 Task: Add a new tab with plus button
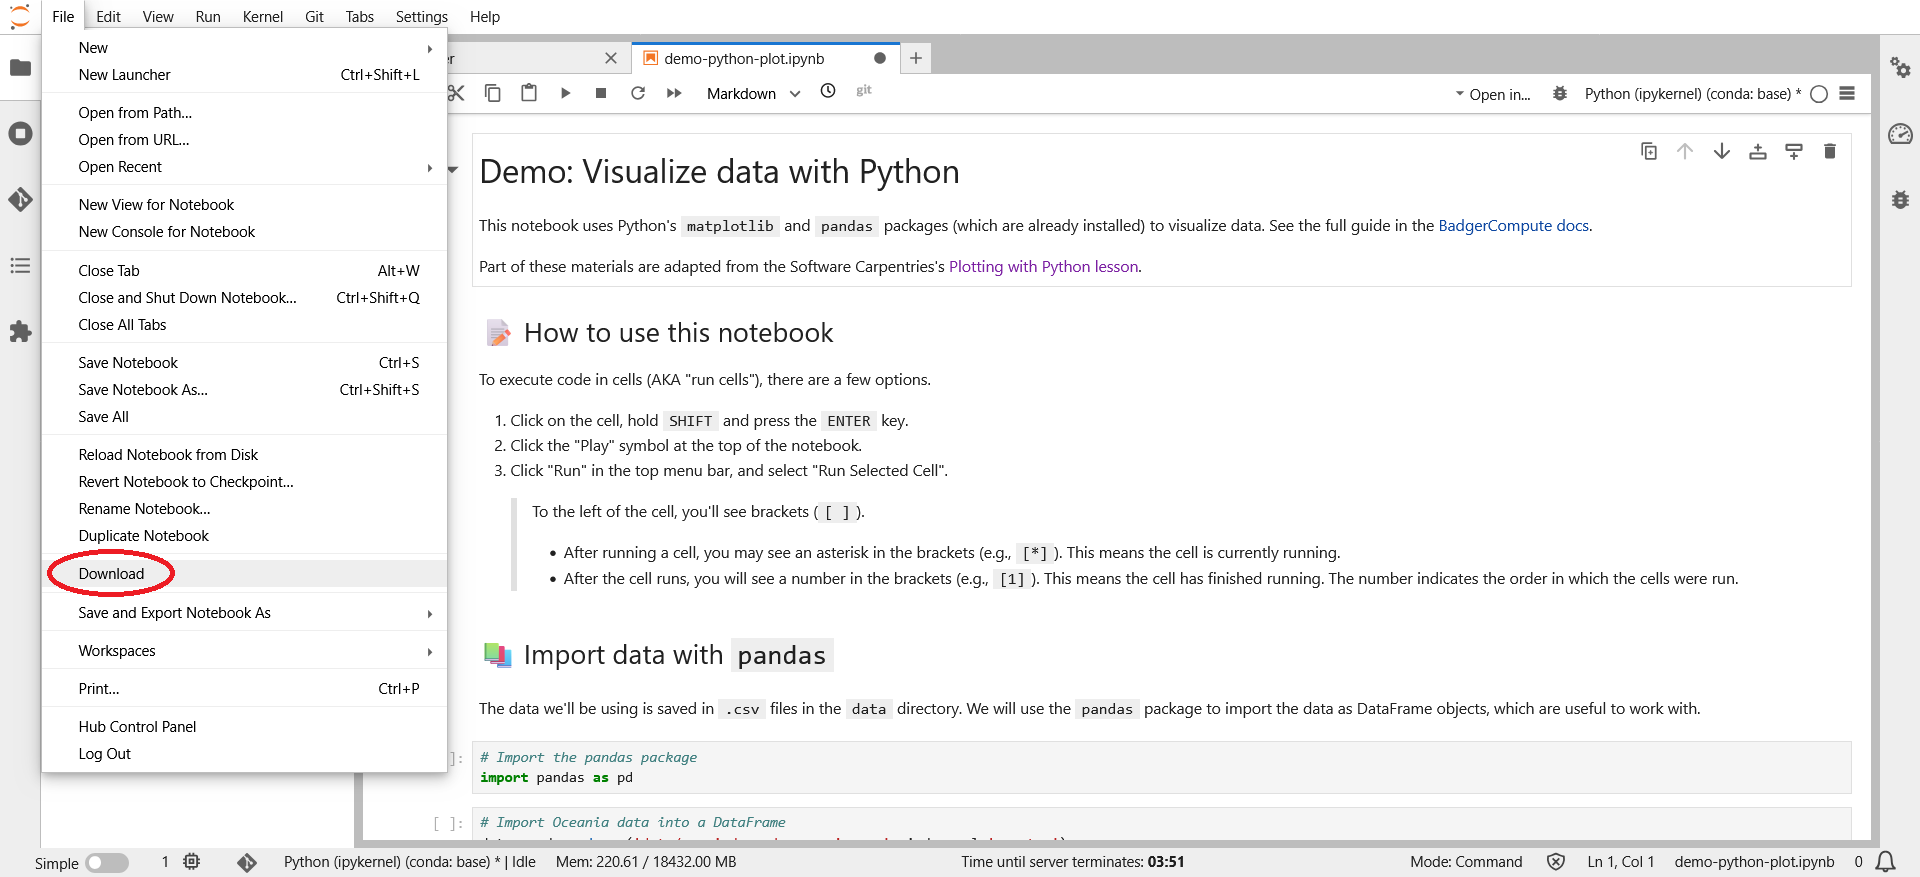point(915,59)
